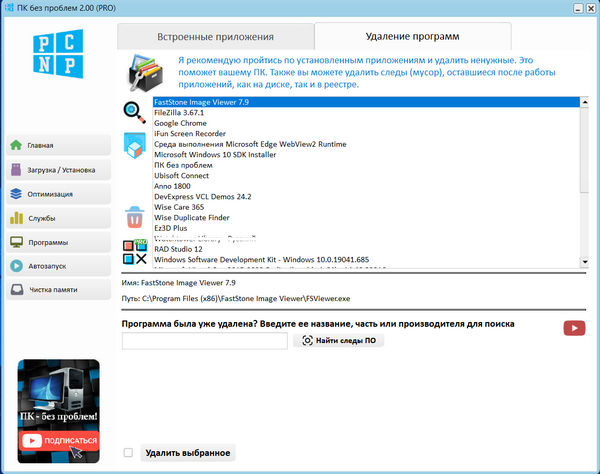Image resolution: width=600 pixels, height=474 pixels.
Task: Open the red YouTube video icon
Action: click(x=574, y=328)
